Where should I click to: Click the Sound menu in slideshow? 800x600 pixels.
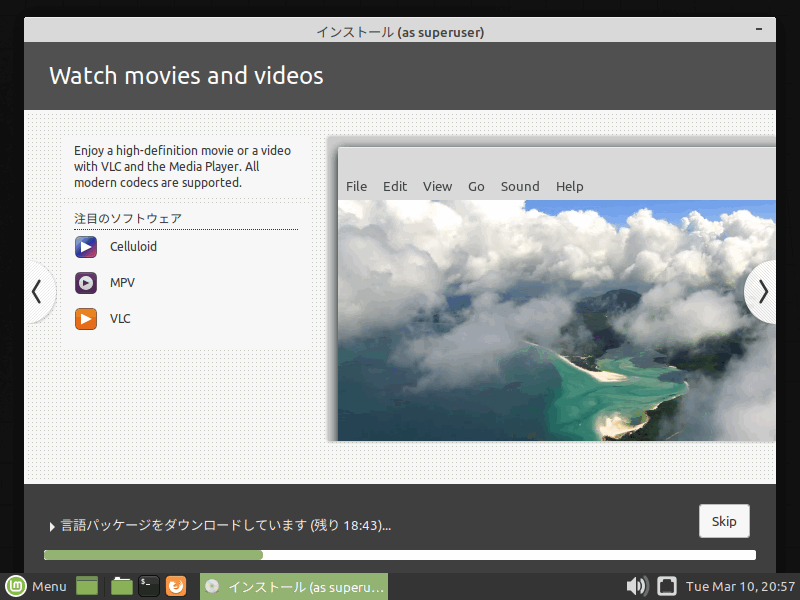point(520,187)
